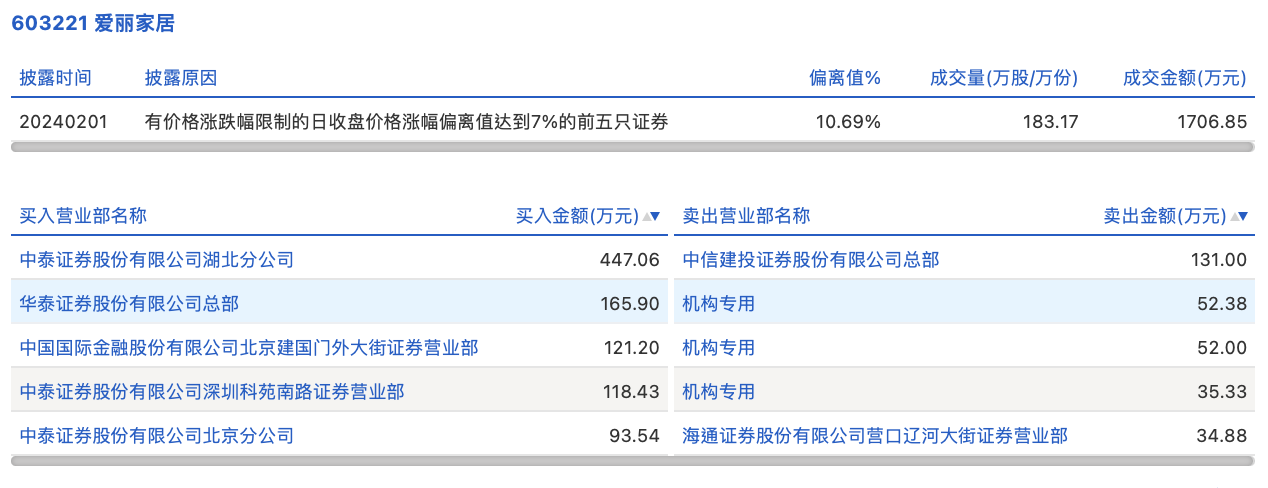Image resolution: width=1268 pixels, height=488 pixels.
Task: Click horizontal scrollbar under buyer table
Action: (x=339, y=460)
